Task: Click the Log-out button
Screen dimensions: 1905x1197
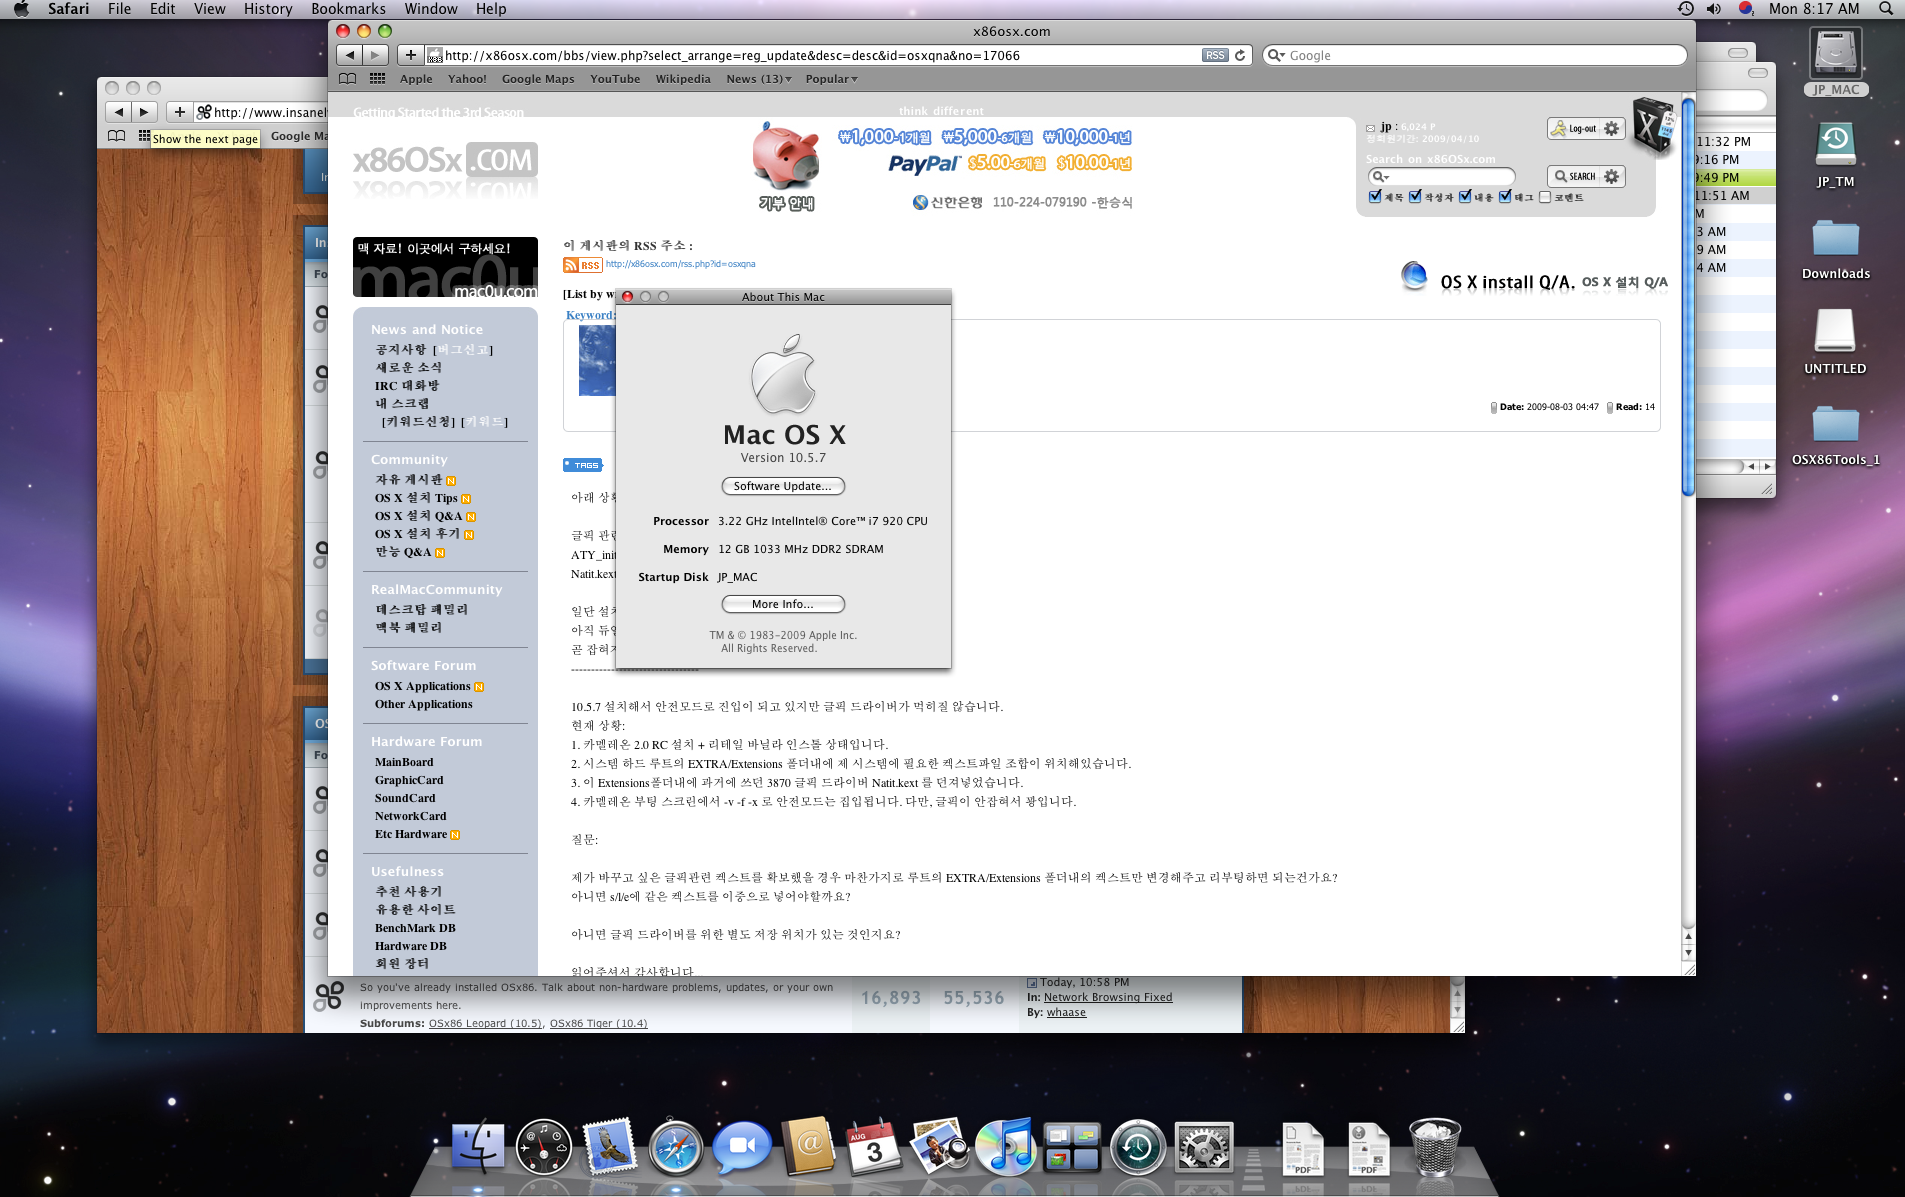Action: tap(1574, 129)
